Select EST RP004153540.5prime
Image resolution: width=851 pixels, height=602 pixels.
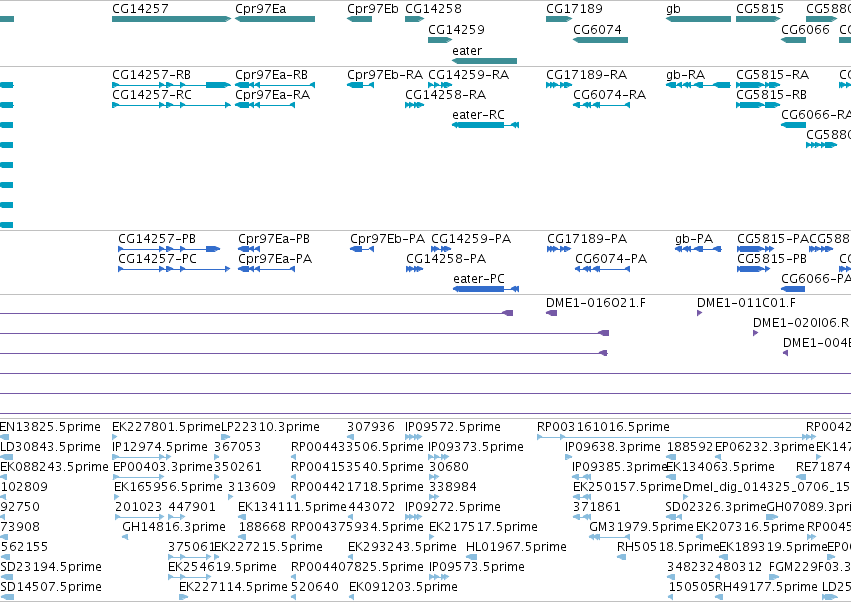tap(294, 477)
